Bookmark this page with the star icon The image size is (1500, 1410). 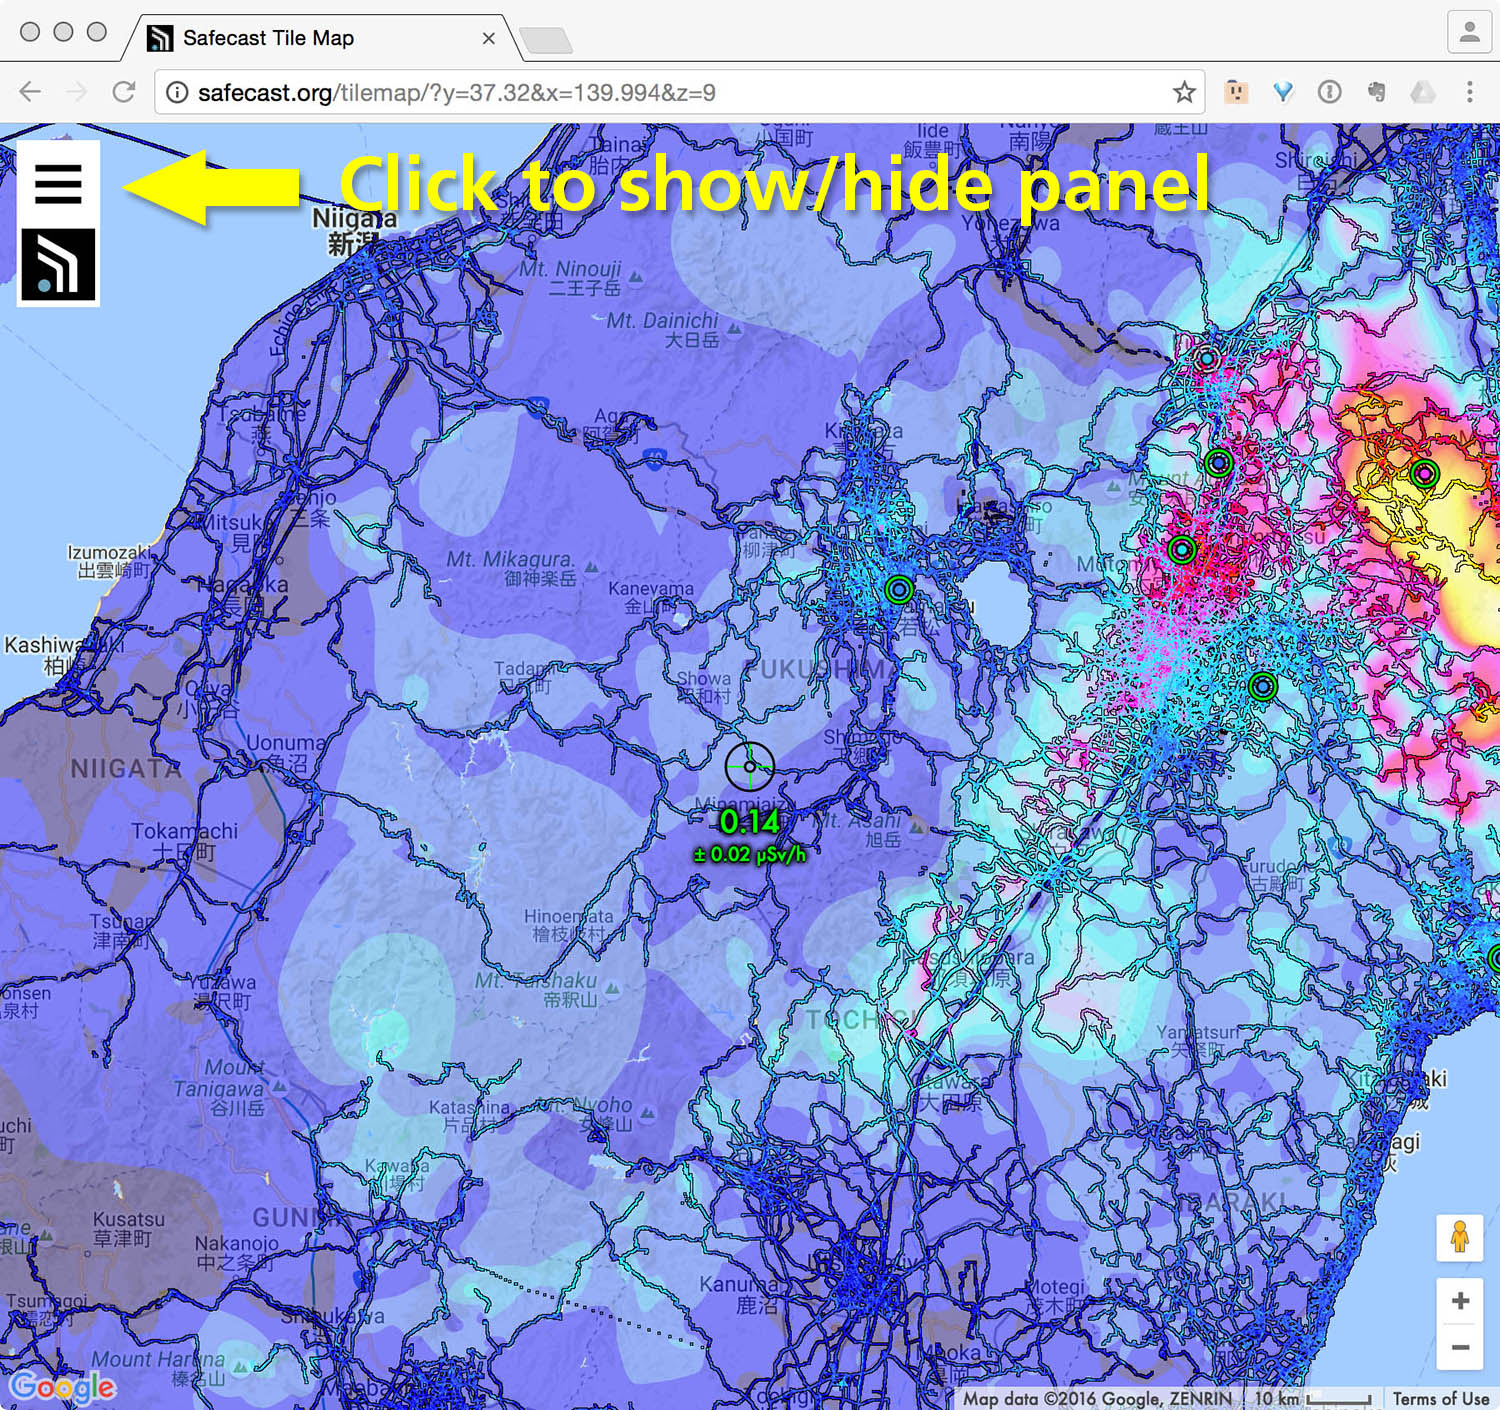[1184, 93]
